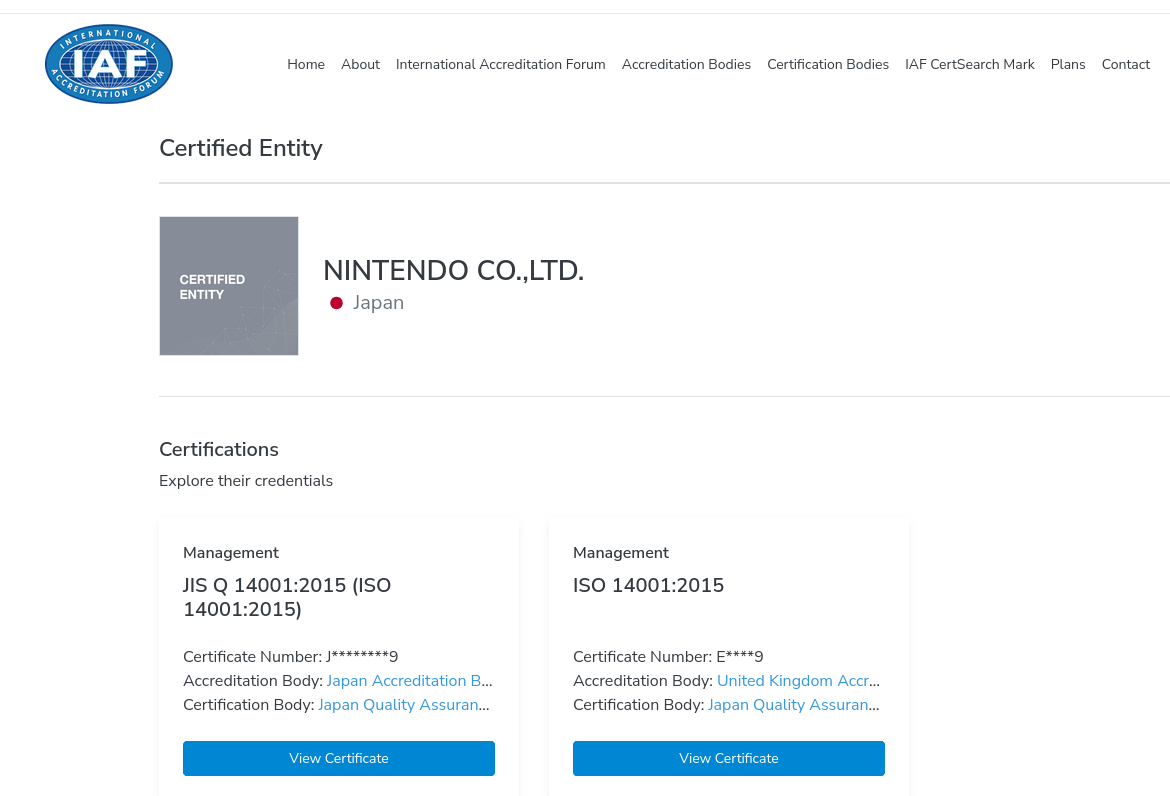1170x796 pixels.
Task: Click the JIS Q 14001:2015 (ISO 14001:2015) title
Action: click(287, 597)
